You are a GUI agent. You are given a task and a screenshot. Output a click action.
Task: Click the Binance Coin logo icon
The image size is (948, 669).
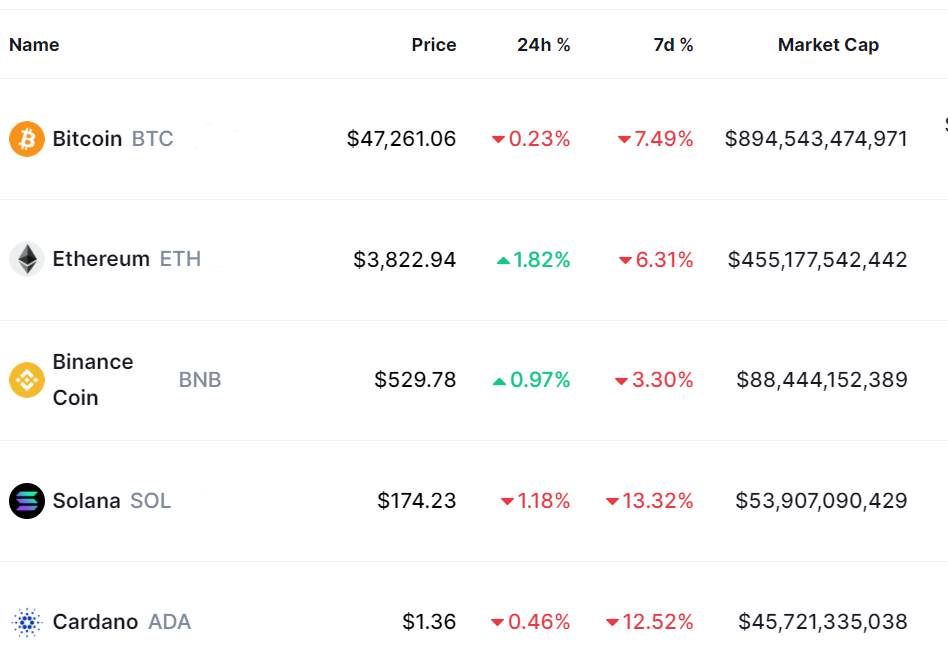pyautogui.click(x=27, y=380)
